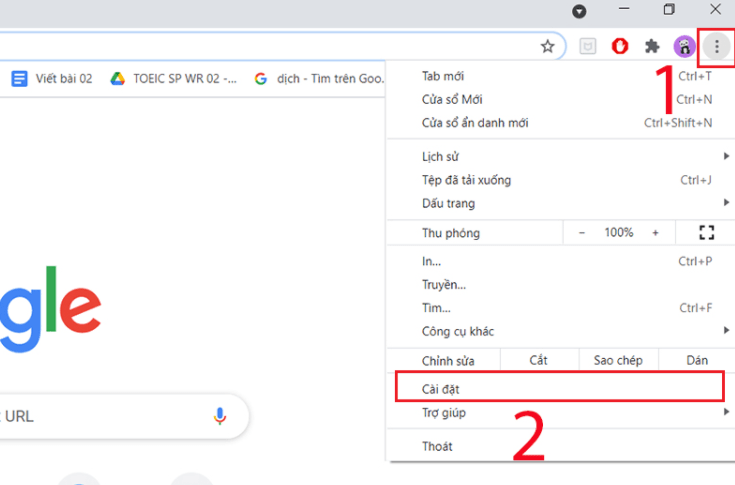Click the grayed-out extension icon next to star

click(x=587, y=46)
